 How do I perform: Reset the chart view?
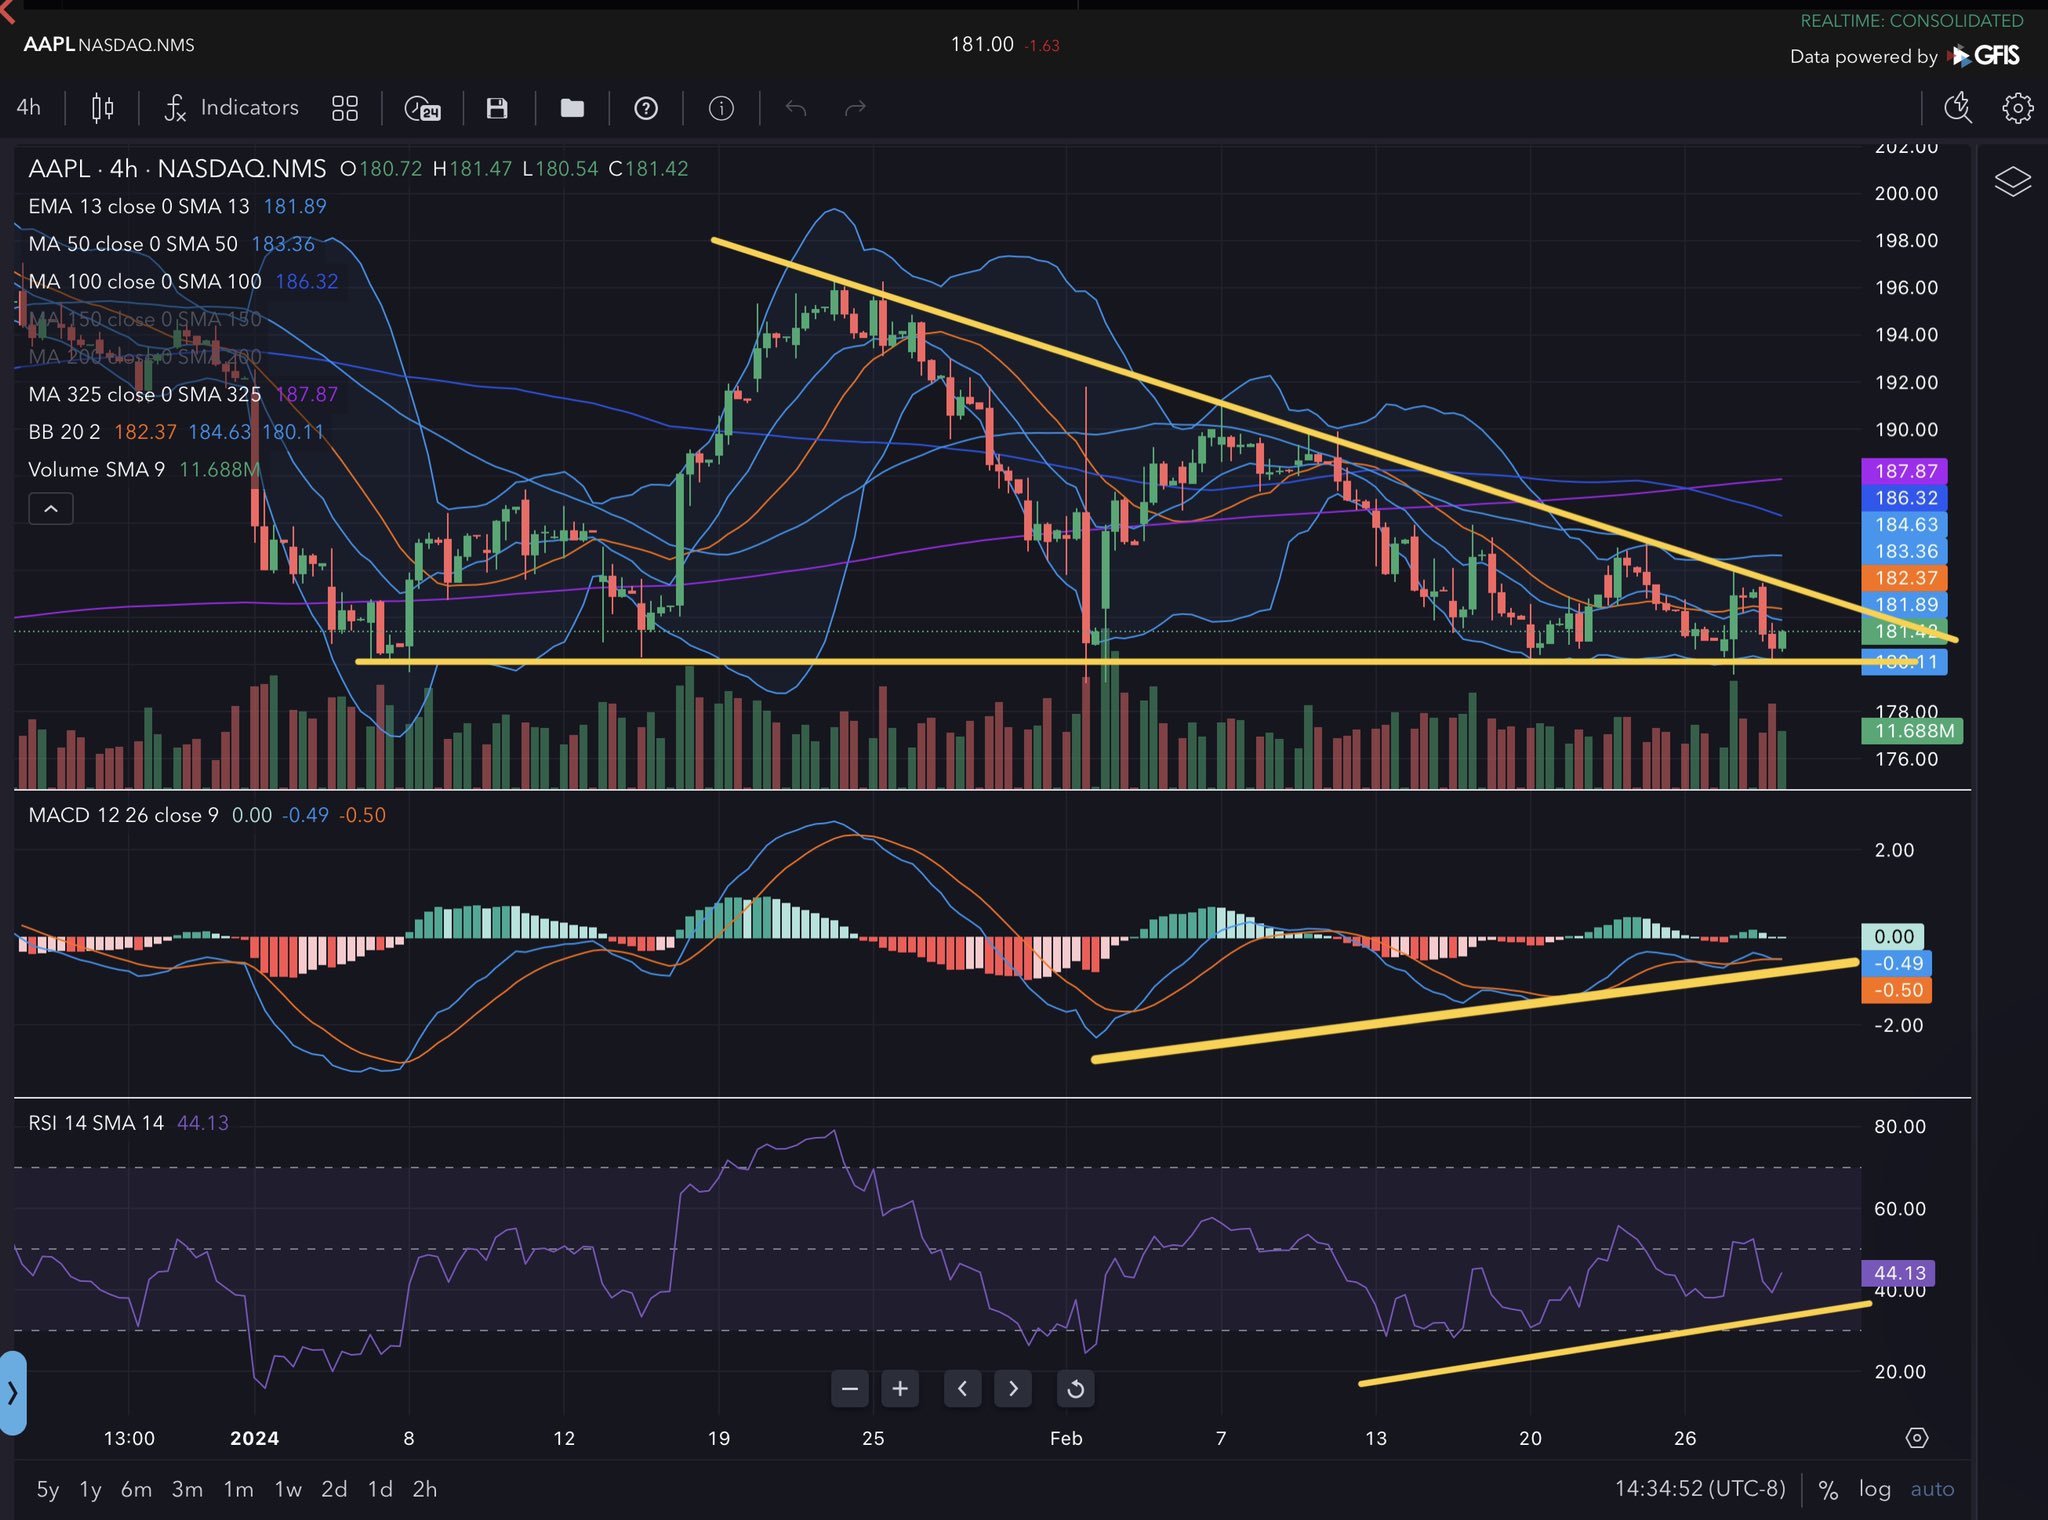[1076, 1388]
